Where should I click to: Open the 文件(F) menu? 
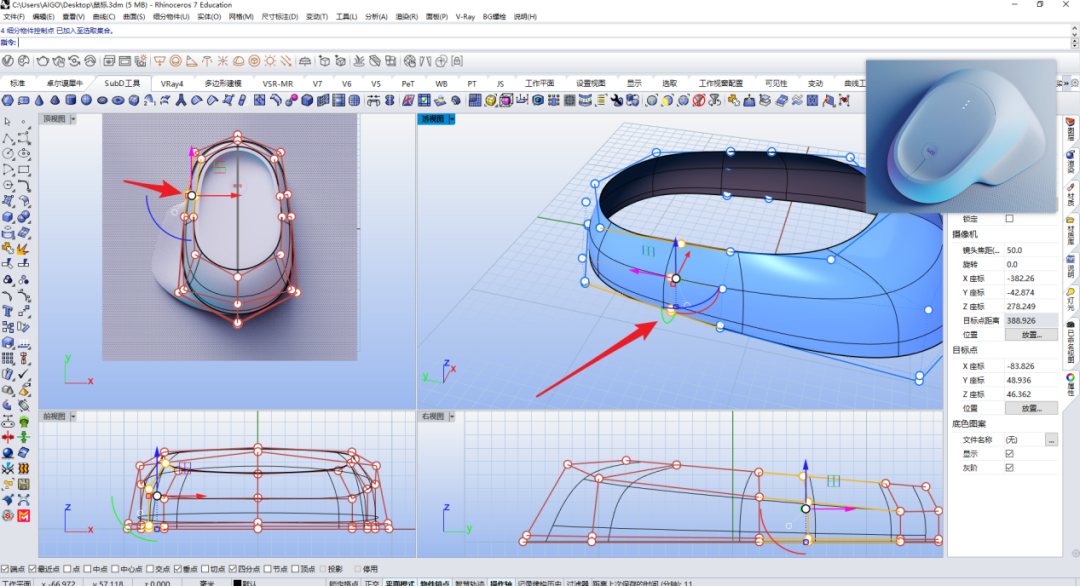point(14,17)
